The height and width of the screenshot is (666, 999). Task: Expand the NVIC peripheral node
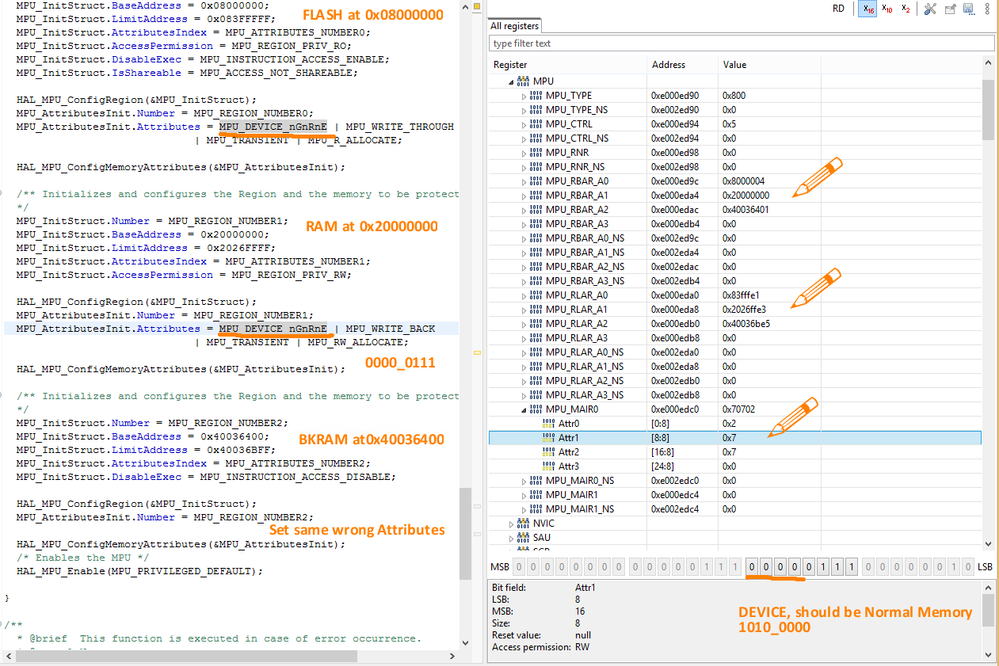513,523
